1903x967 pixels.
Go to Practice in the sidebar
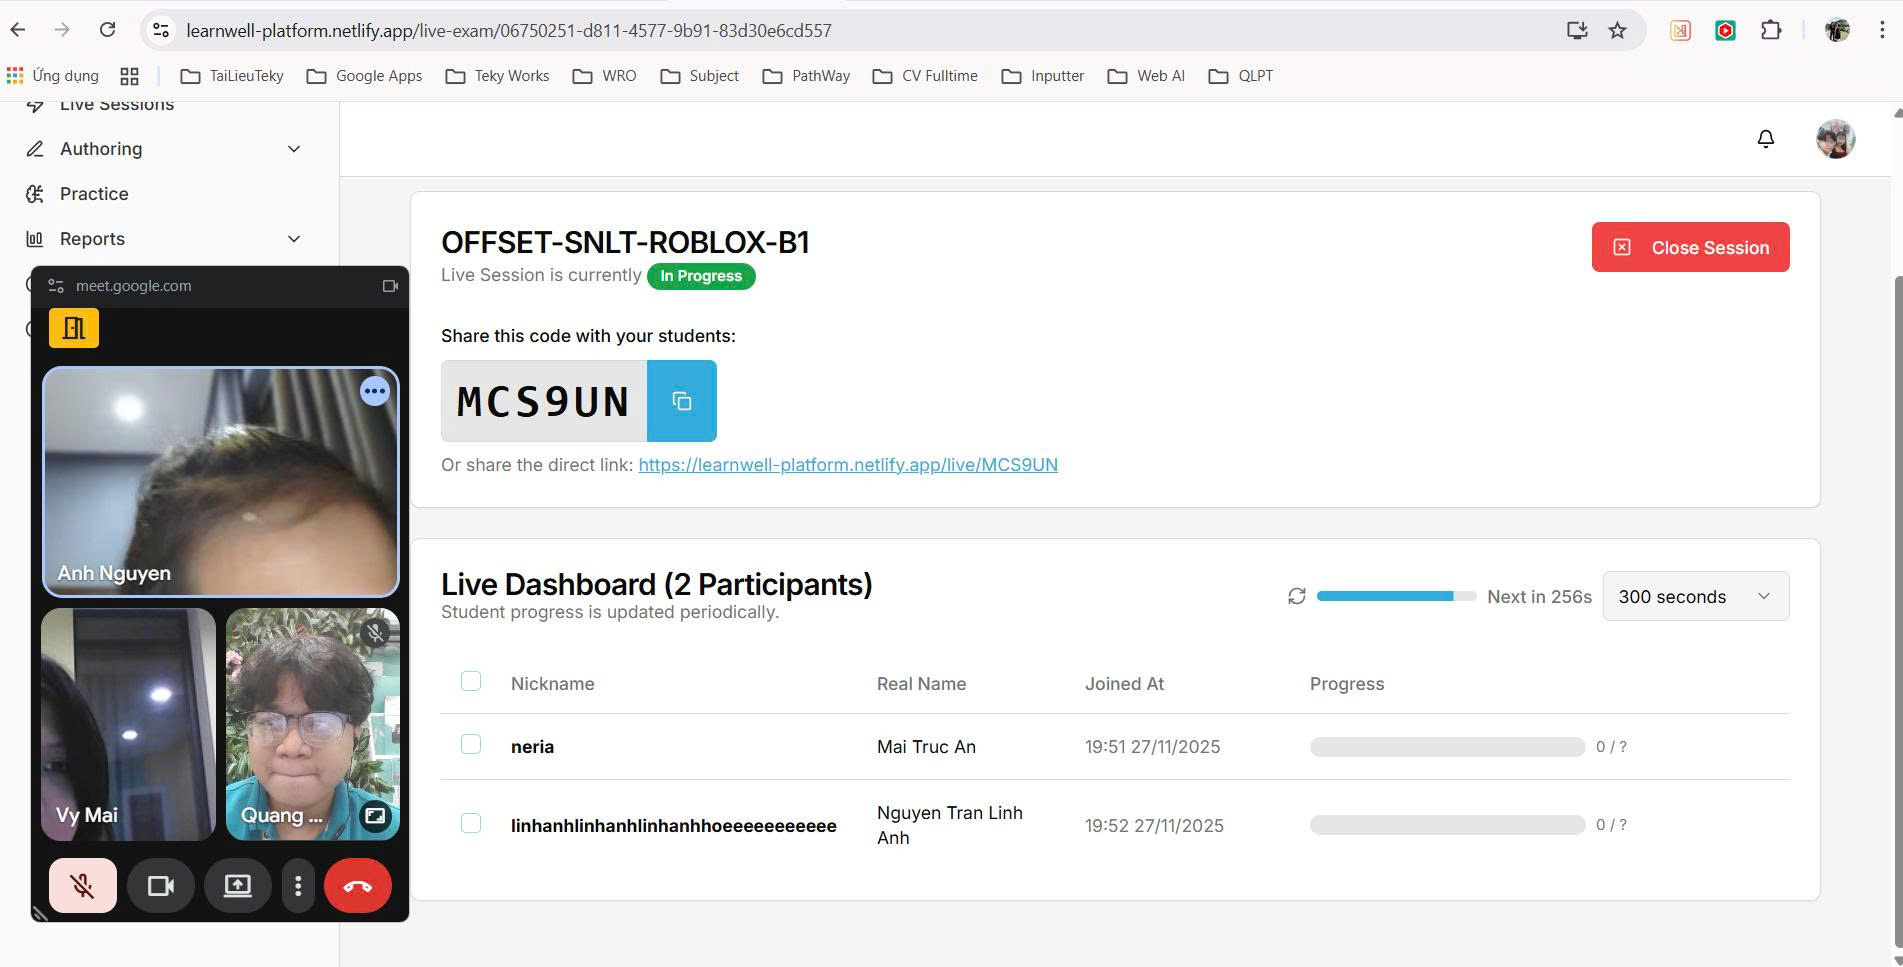(94, 194)
